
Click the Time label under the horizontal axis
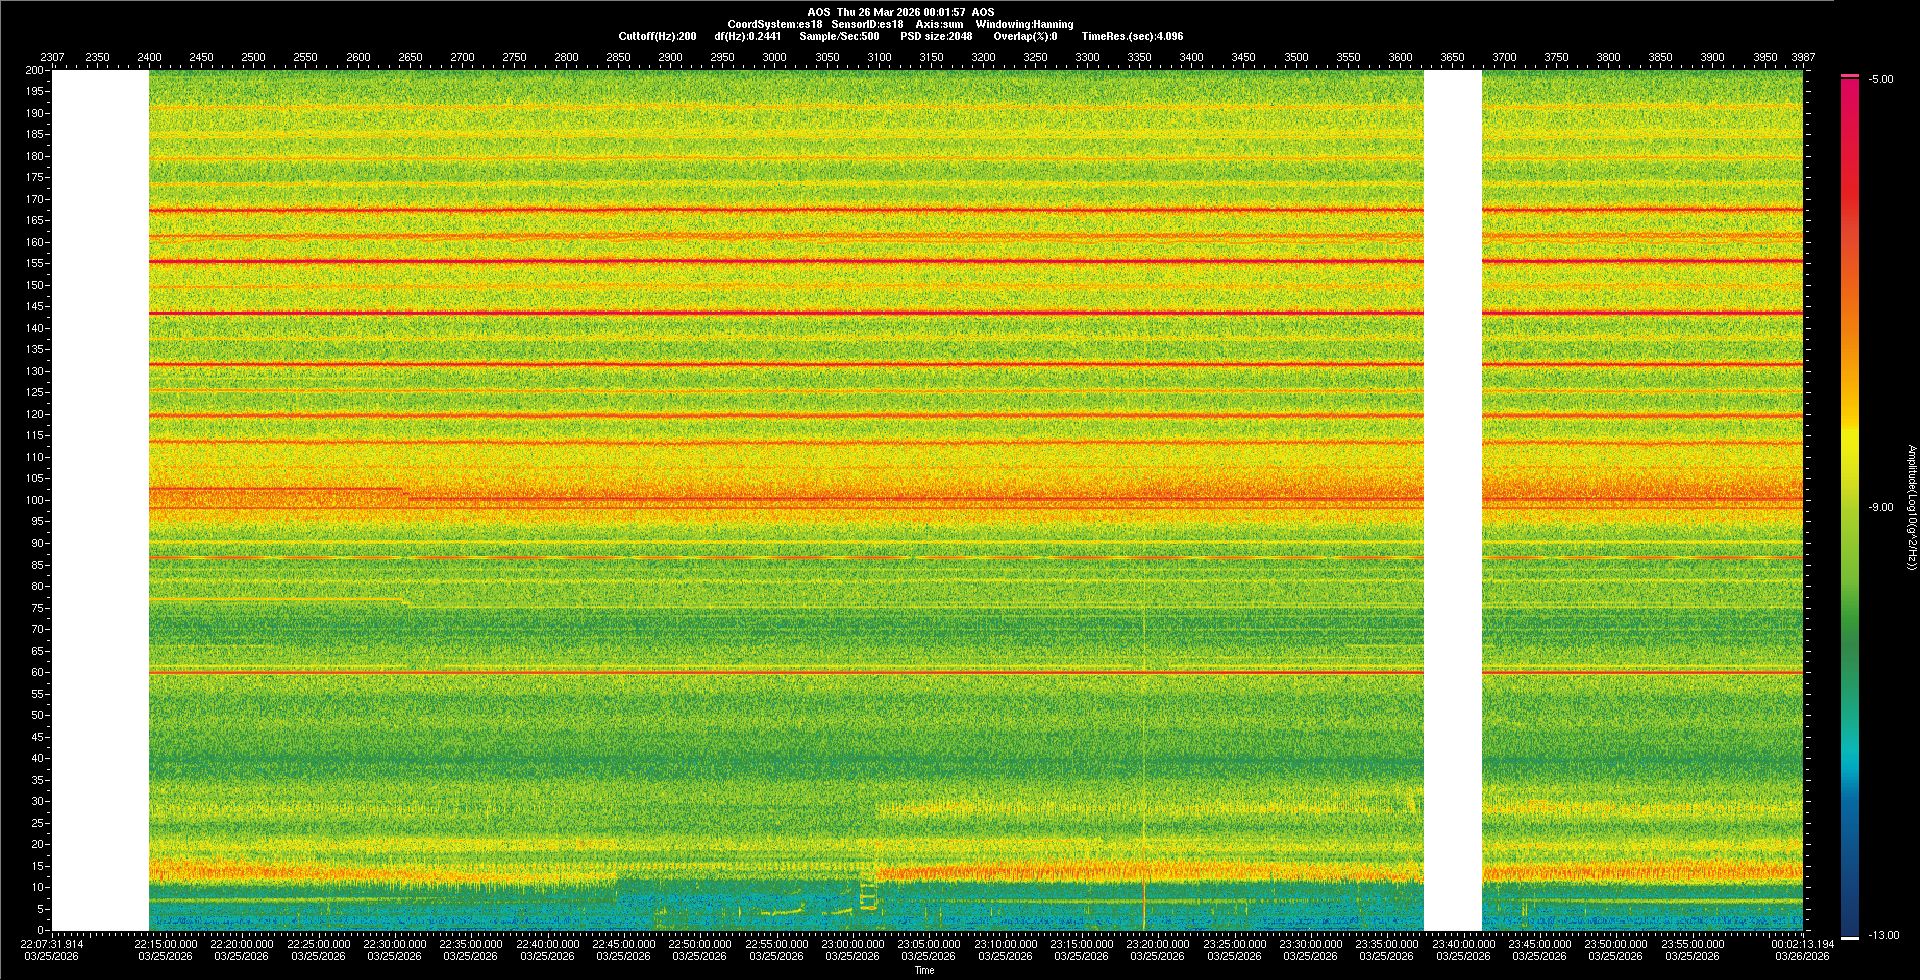(924, 970)
